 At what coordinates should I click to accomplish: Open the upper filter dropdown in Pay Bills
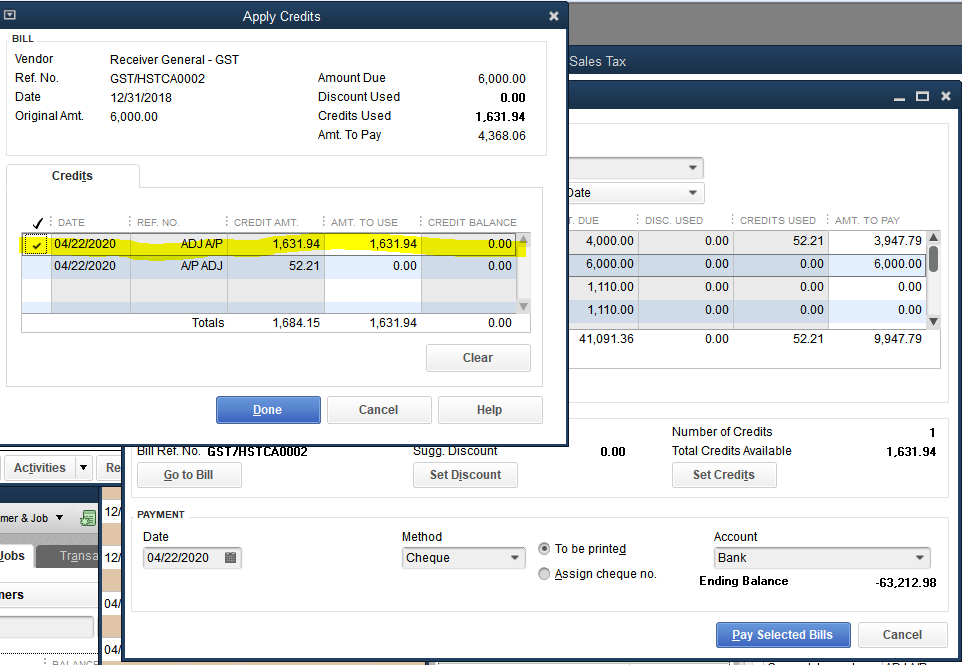pos(692,167)
